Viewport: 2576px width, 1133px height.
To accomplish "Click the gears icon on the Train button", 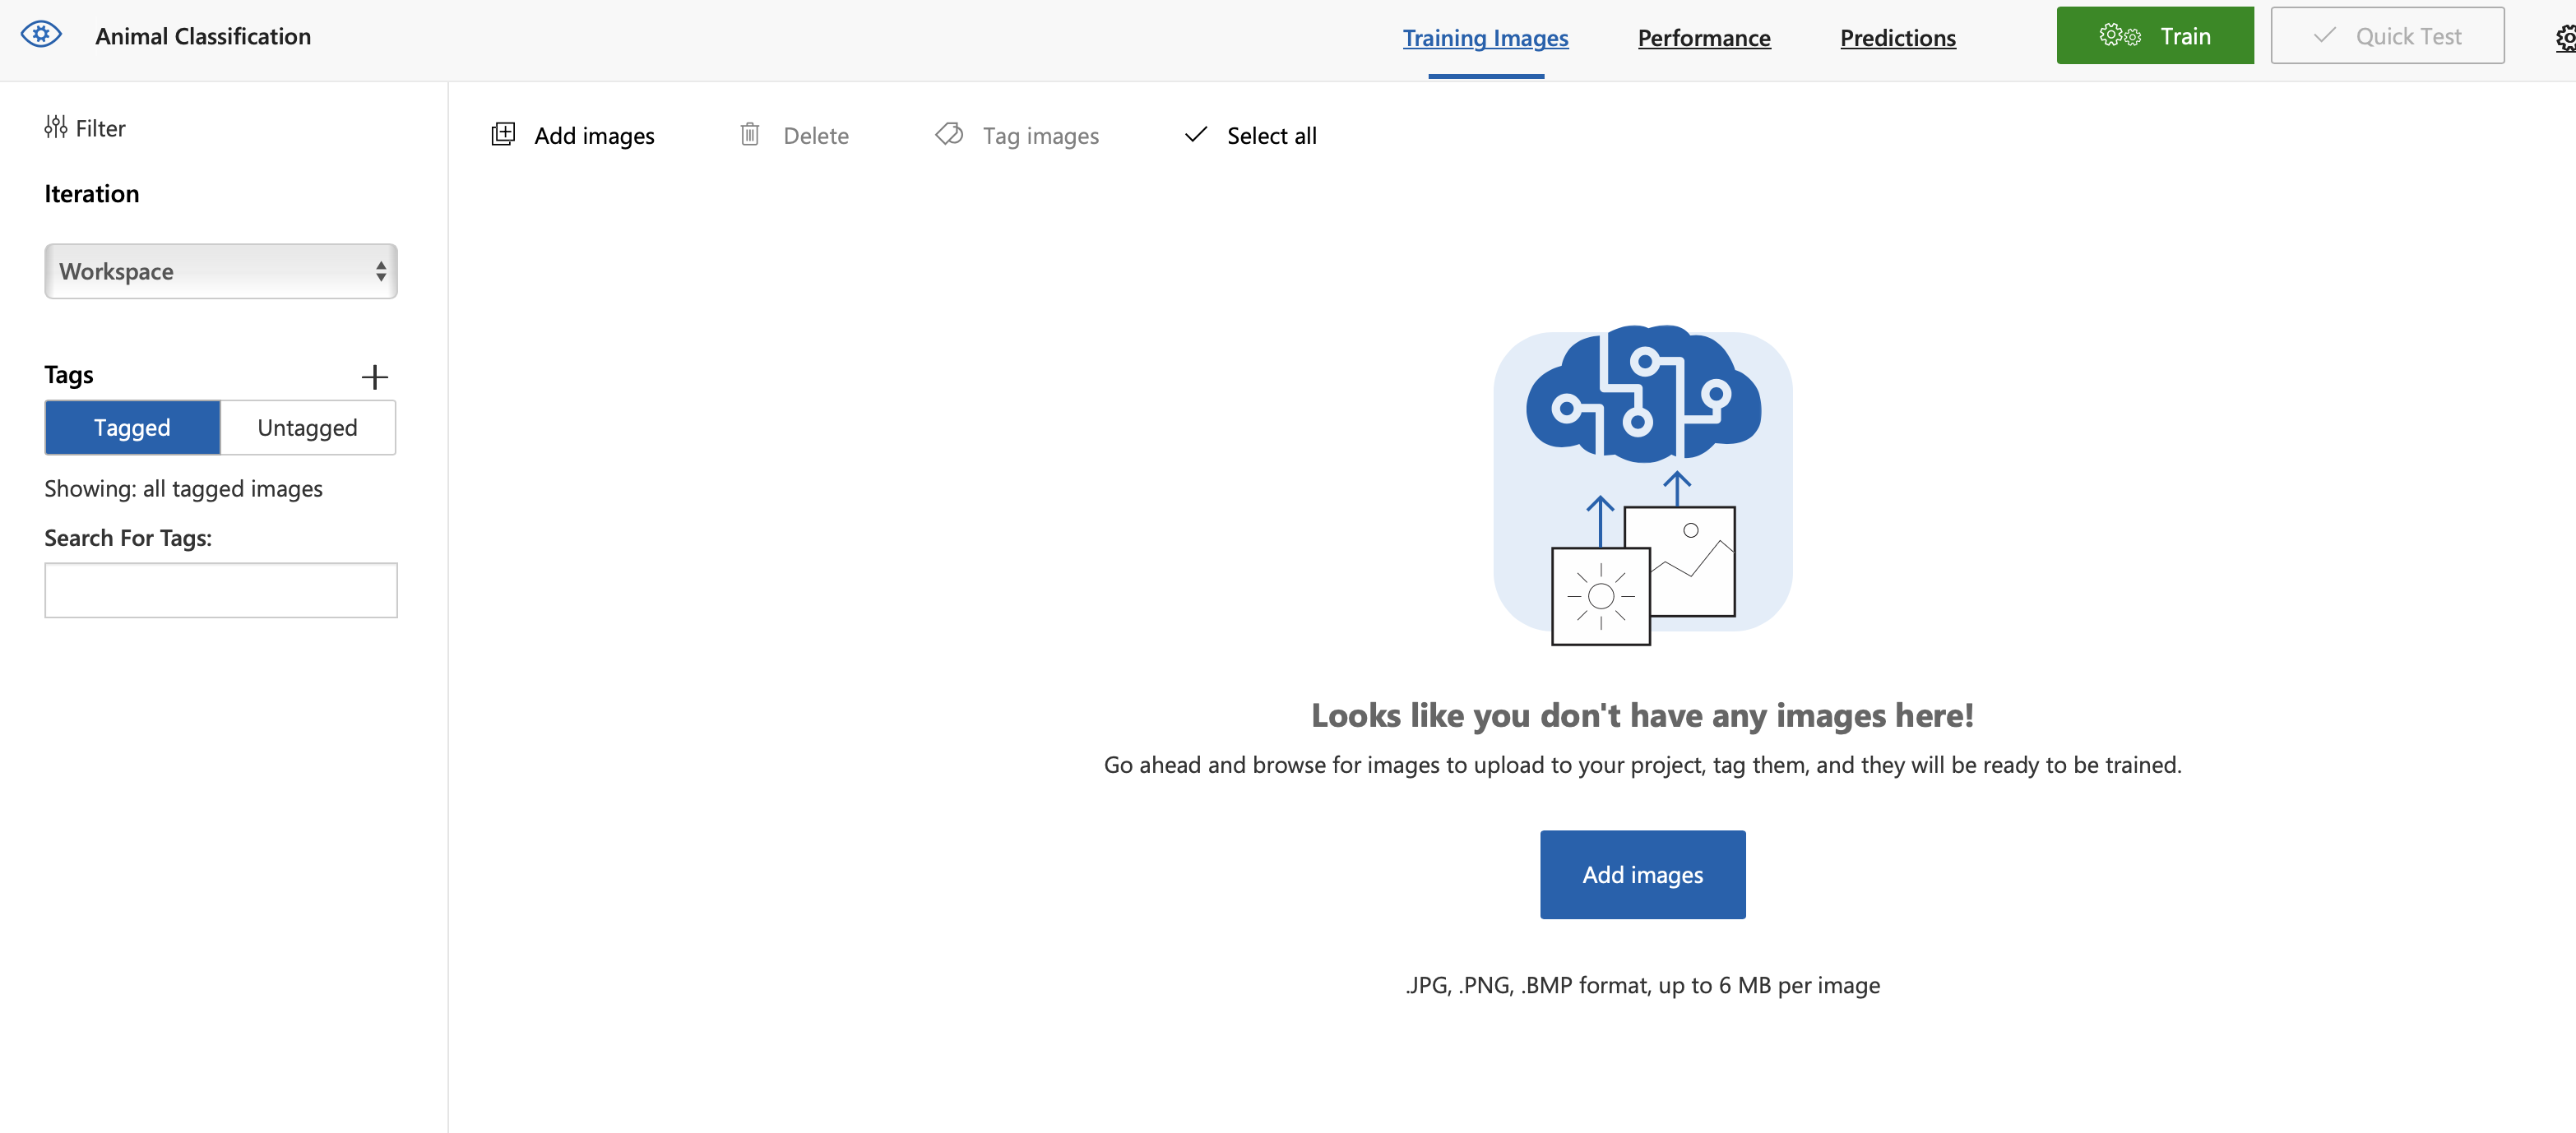I will point(2119,36).
